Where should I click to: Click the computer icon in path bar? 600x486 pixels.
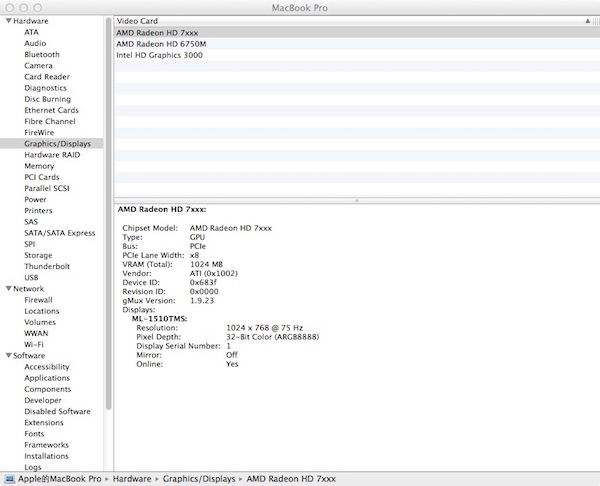coord(10,479)
